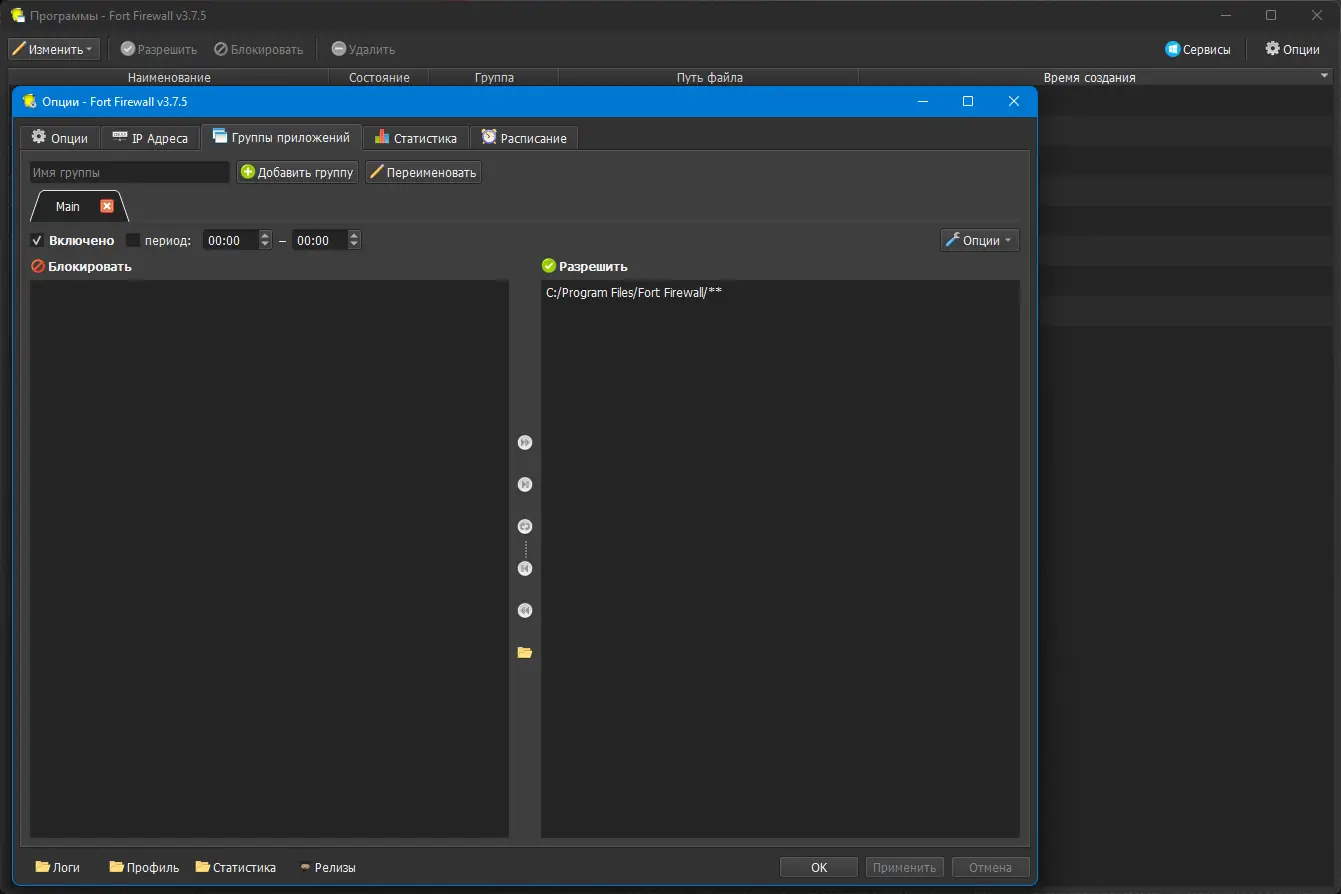Click Разрешить in the Программы toolbar
1341x894 pixels.
pos(159,49)
